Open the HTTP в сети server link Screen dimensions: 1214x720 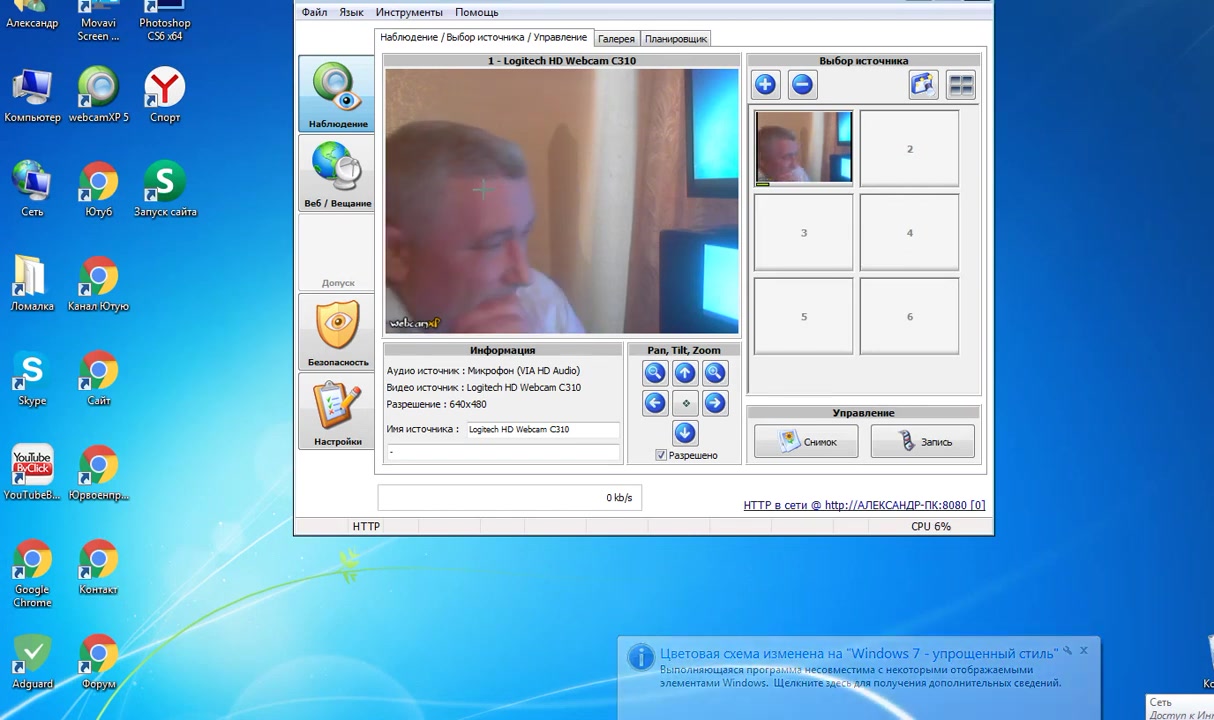(x=864, y=505)
